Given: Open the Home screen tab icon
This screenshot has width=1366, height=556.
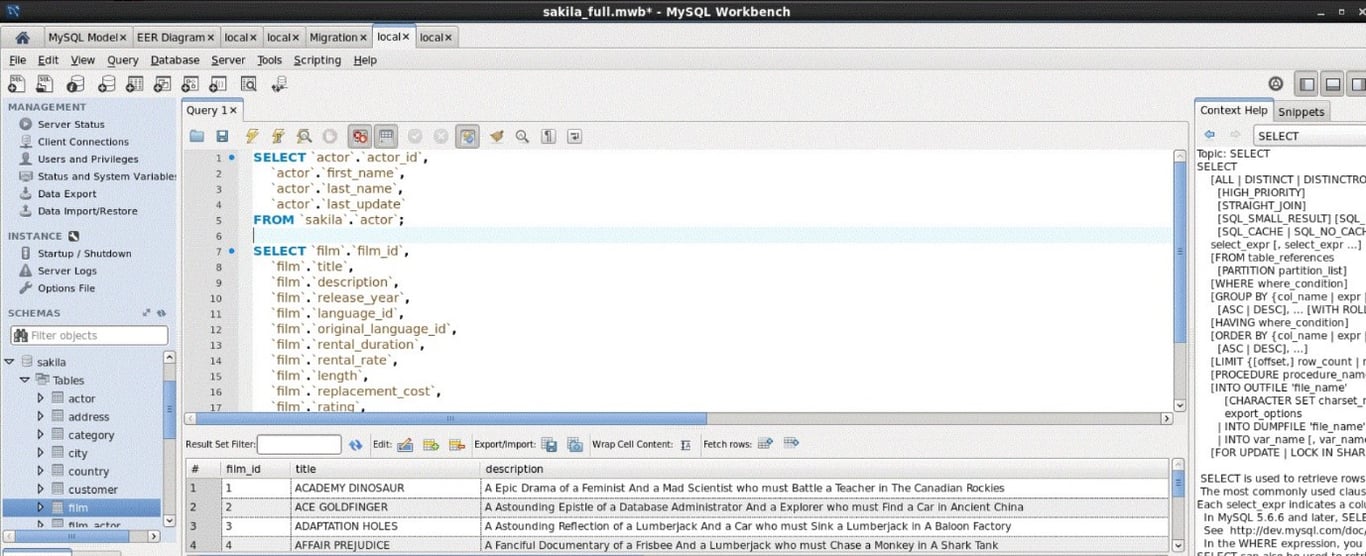Looking at the screenshot, I should [21, 38].
